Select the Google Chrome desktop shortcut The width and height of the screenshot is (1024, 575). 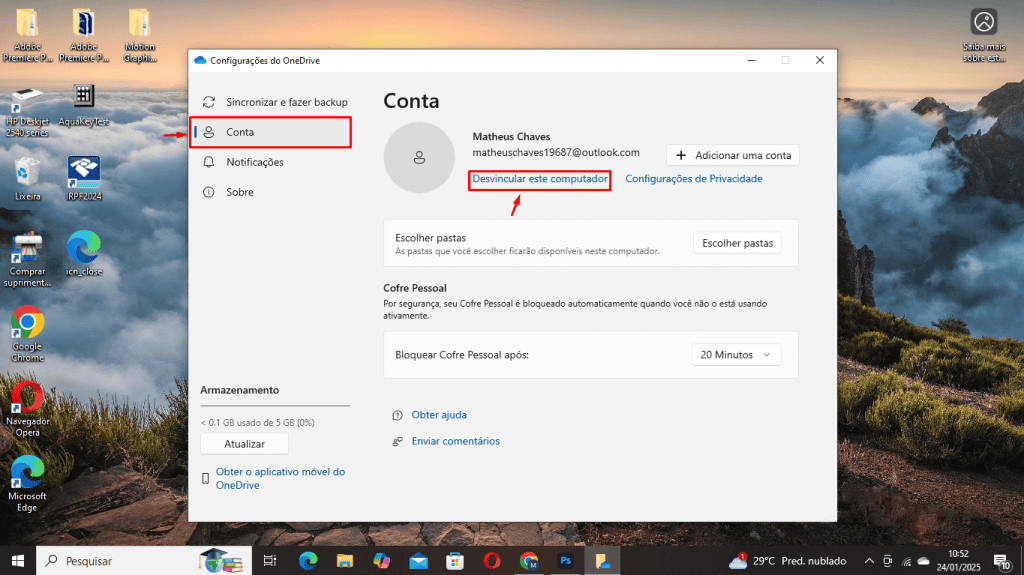27,334
